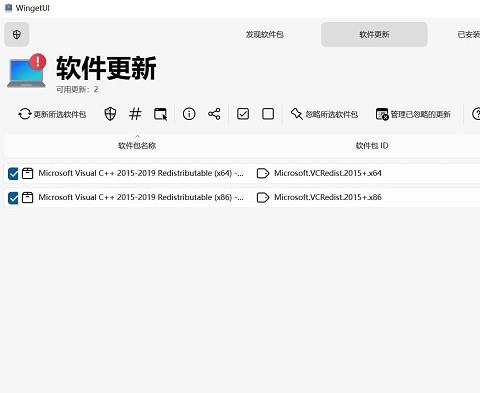Click 更新所选软件包 button
The width and height of the screenshot is (480, 393).
click(x=52, y=114)
